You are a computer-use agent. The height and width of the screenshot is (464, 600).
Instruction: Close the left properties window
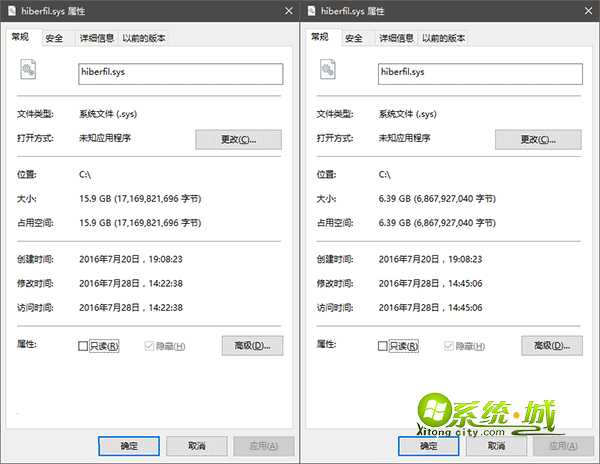(289, 11)
